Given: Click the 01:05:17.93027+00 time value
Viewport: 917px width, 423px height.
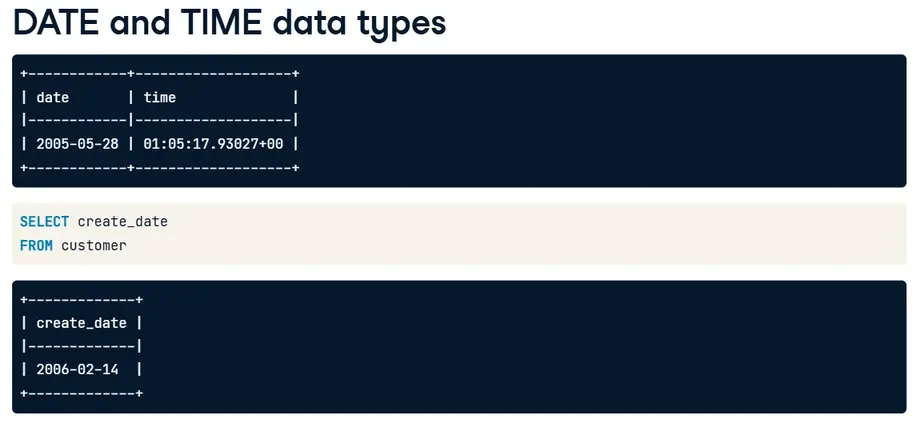Looking at the screenshot, I should click(213, 144).
